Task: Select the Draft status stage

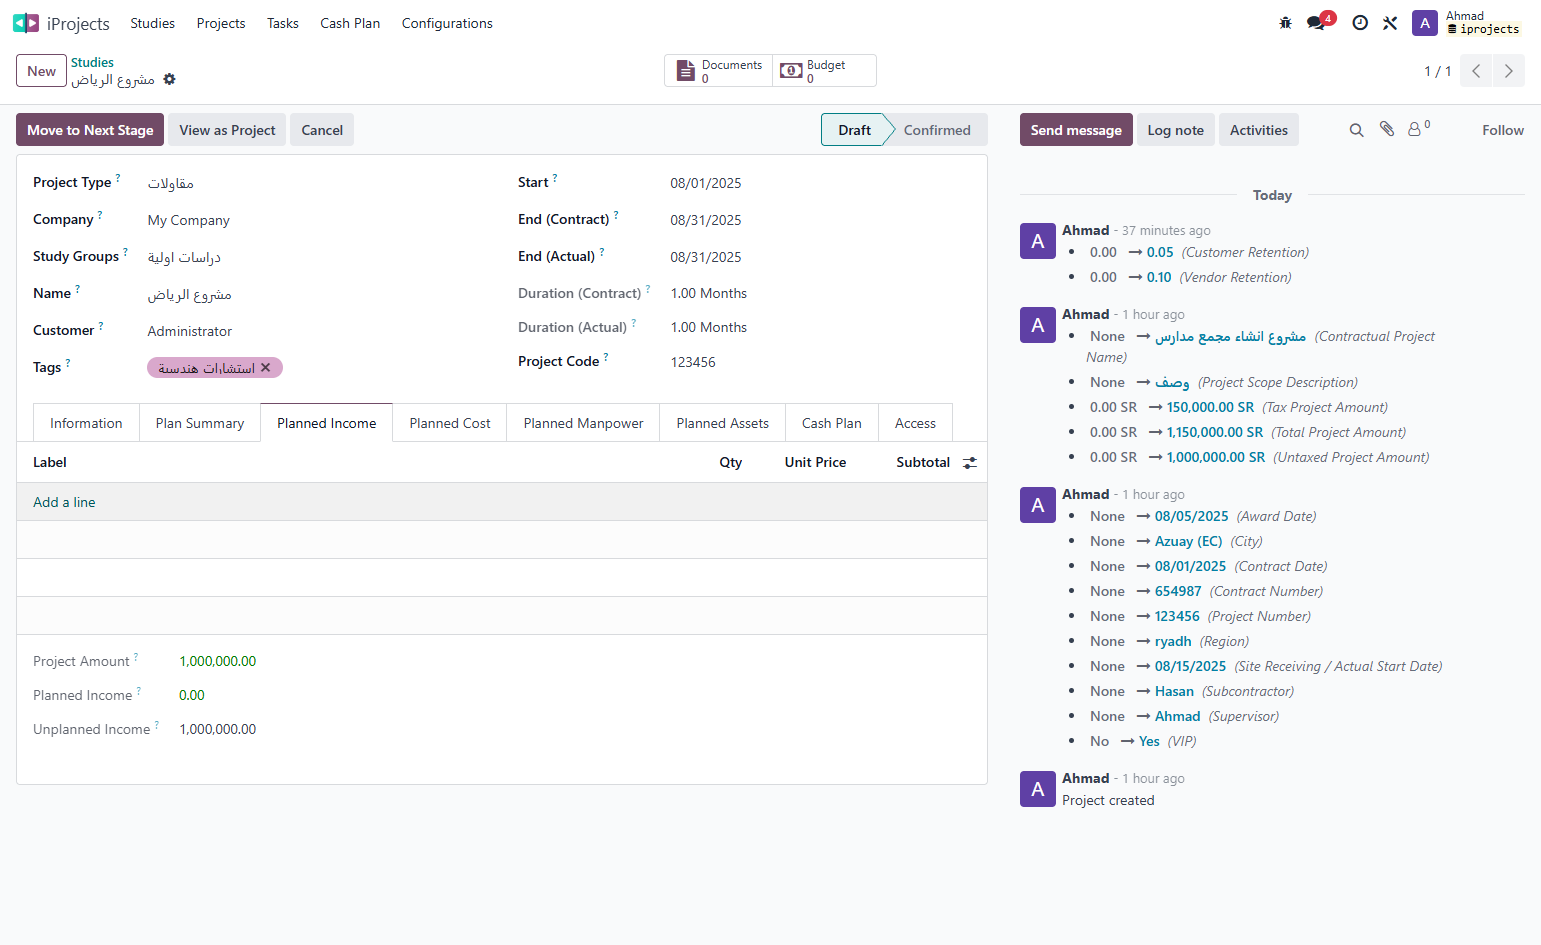Action: [x=854, y=130]
